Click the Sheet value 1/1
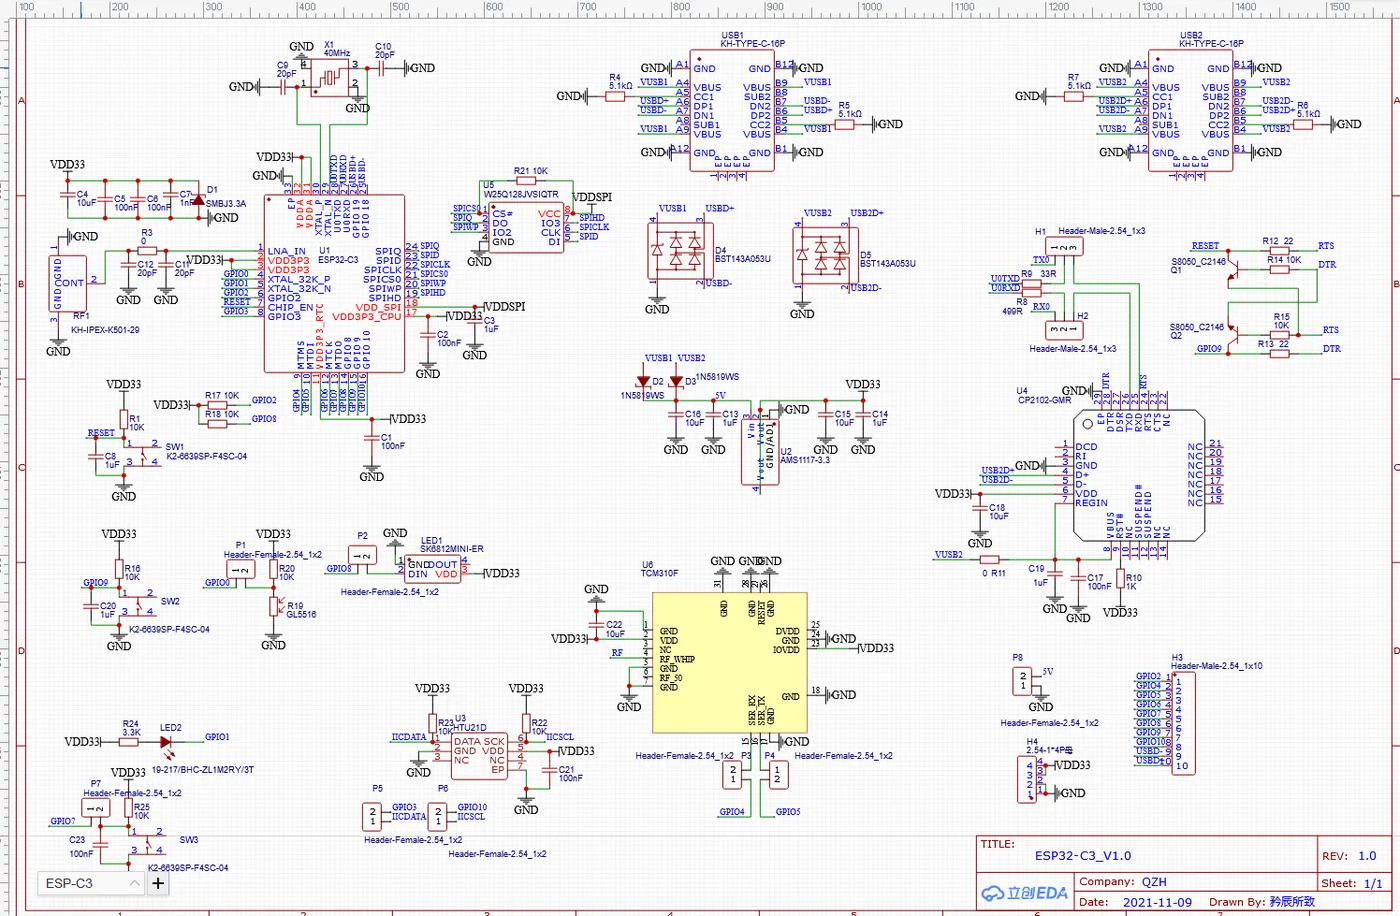Screen dimensions: 1400x916 [1373, 884]
